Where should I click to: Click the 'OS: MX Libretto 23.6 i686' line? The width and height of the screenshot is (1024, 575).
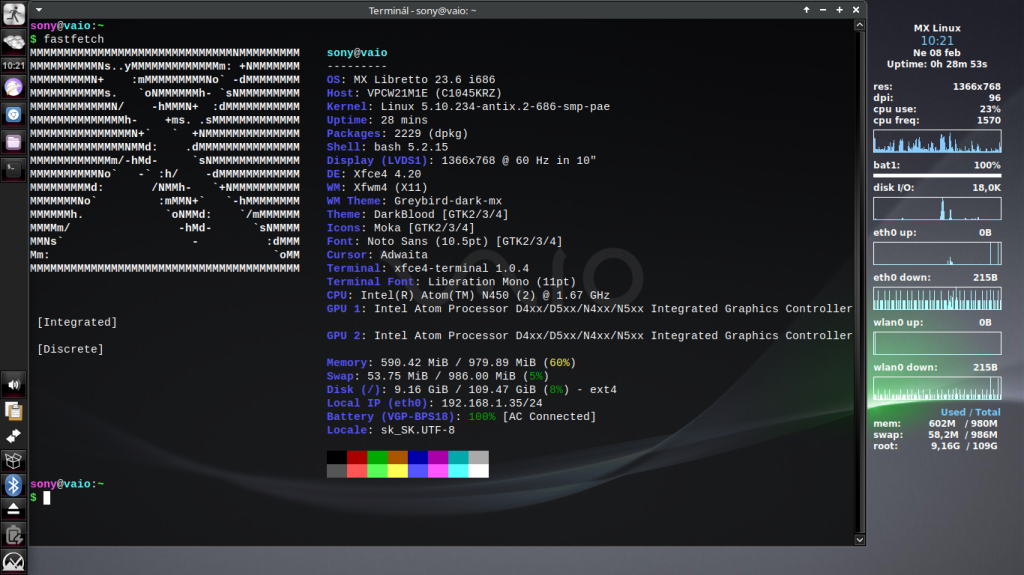click(411, 80)
